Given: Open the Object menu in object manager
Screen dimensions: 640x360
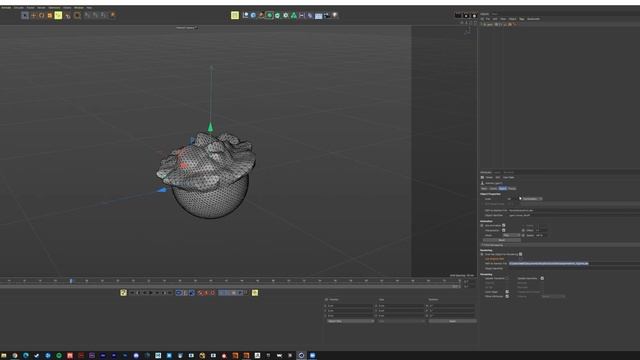Looking at the screenshot, I should coord(512,19).
